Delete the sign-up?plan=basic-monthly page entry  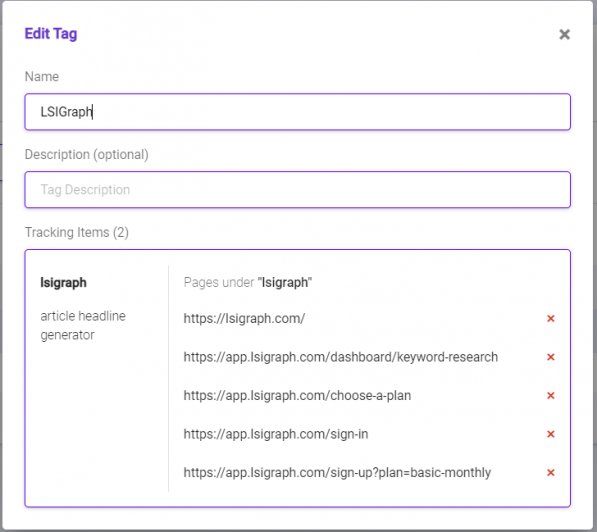pos(551,473)
